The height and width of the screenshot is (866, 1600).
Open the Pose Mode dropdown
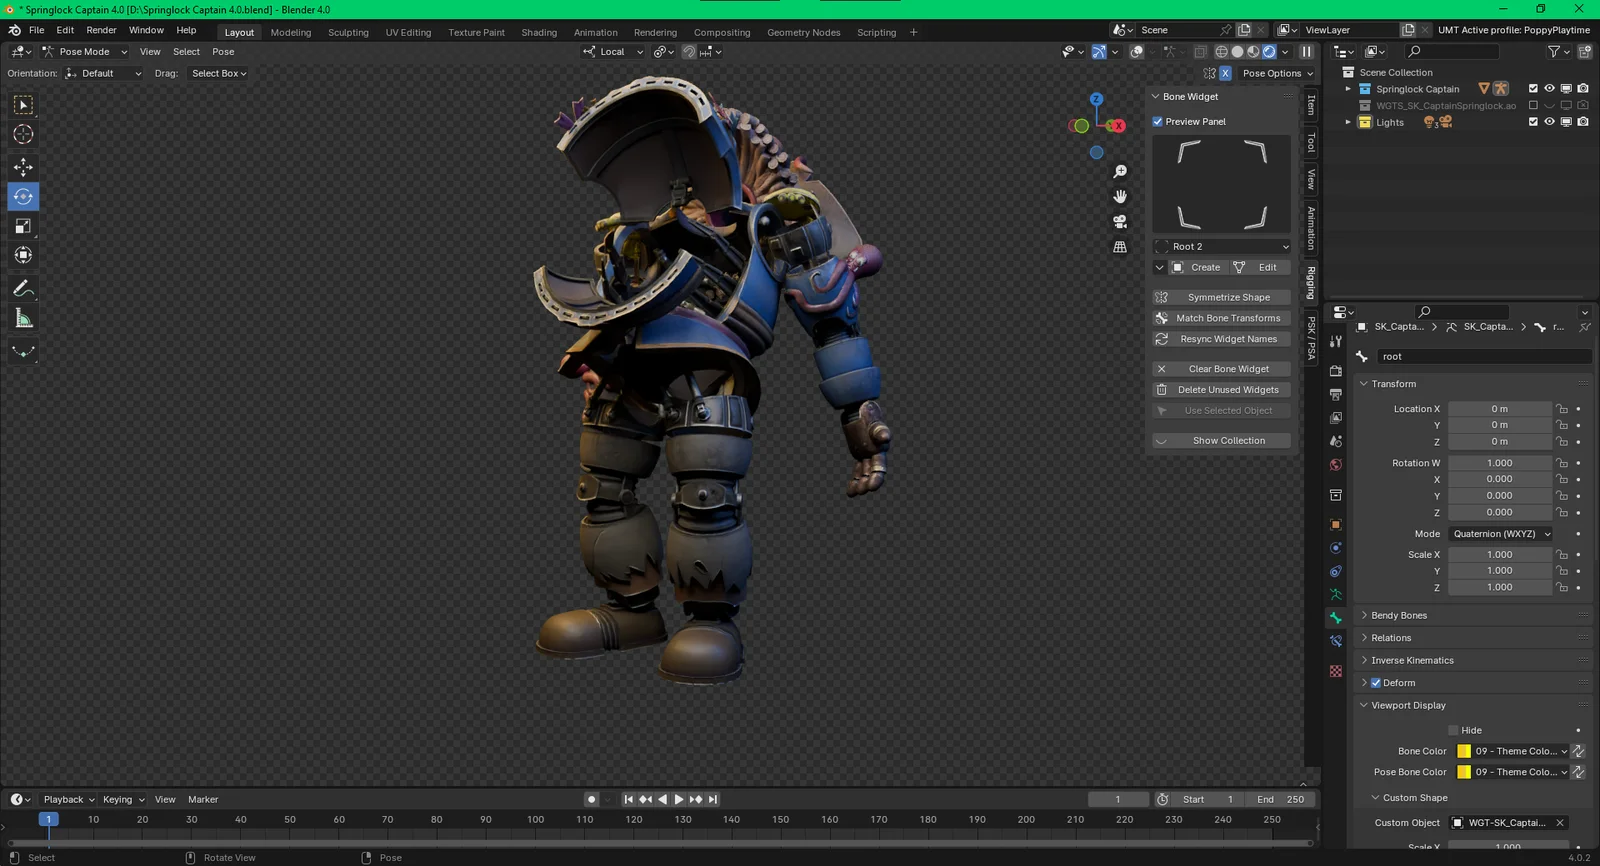[x=84, y=52]
